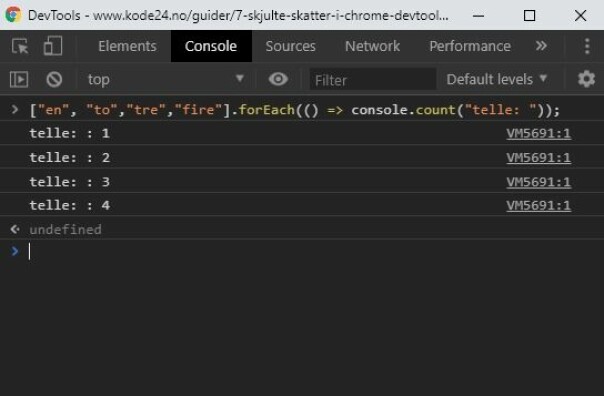This screenshot has height=396, width=604.
Task: Toggle the device toolbar icon
Action: click(x=53, y=46)
